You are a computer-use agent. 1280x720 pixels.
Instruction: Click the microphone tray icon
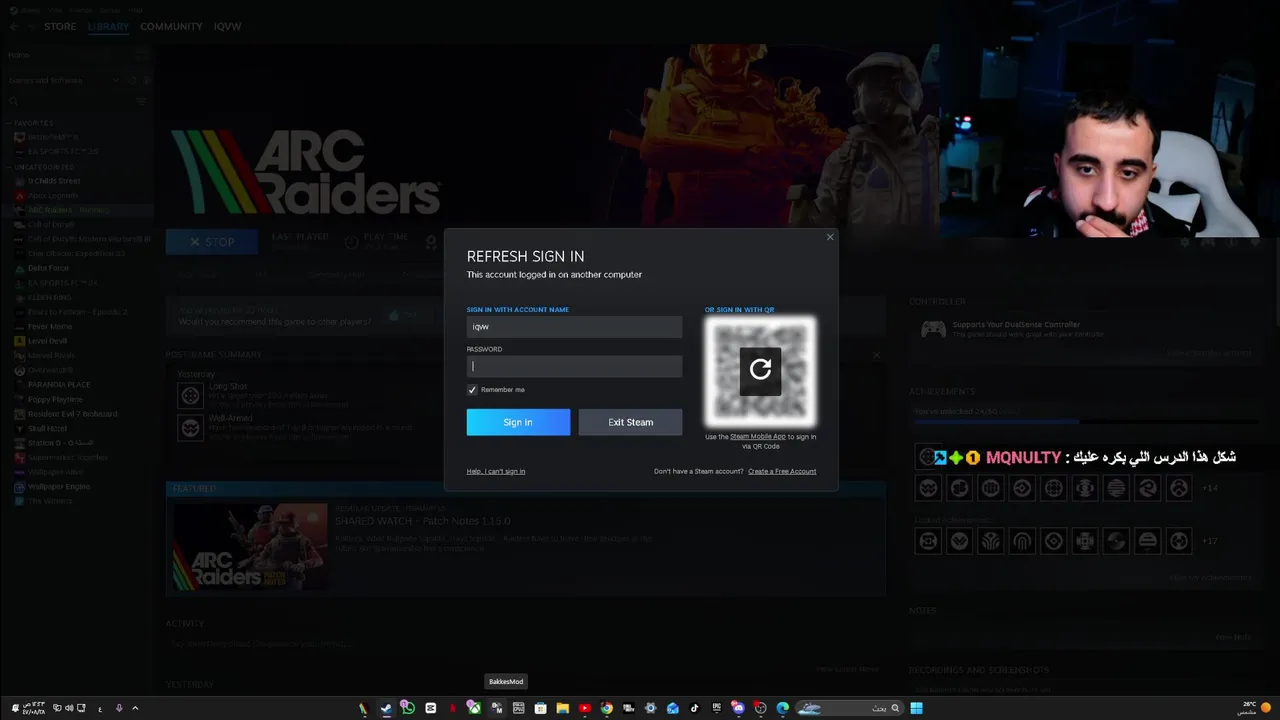coord(119,708)
